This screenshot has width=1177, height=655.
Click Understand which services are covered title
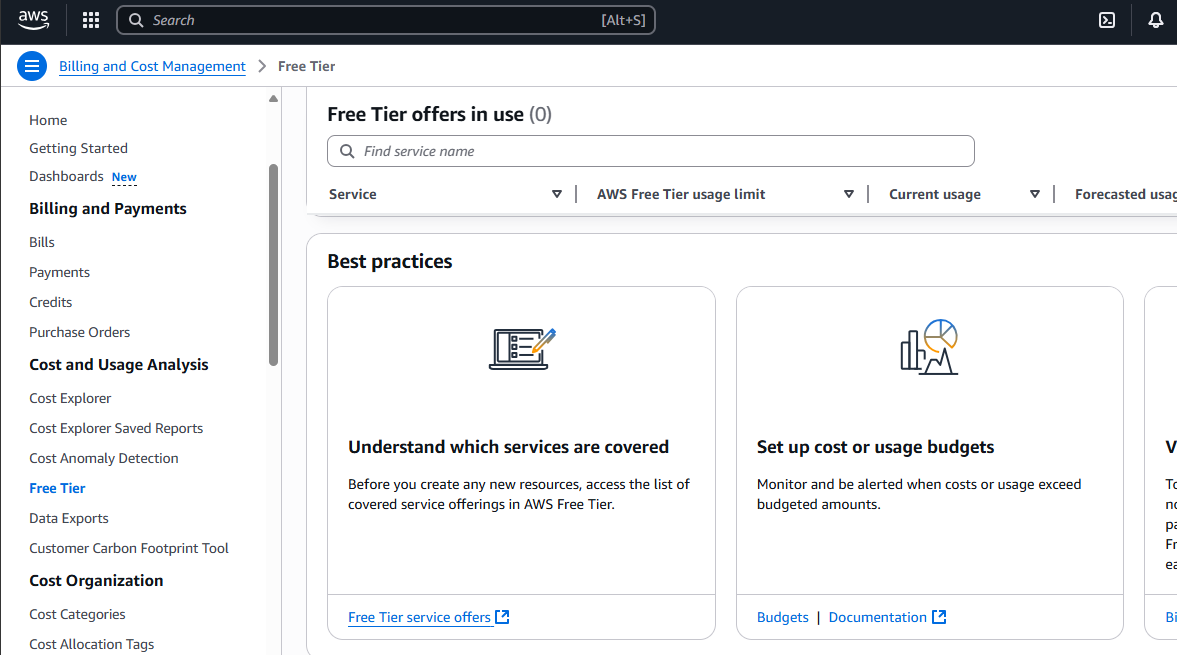point(508,447)
